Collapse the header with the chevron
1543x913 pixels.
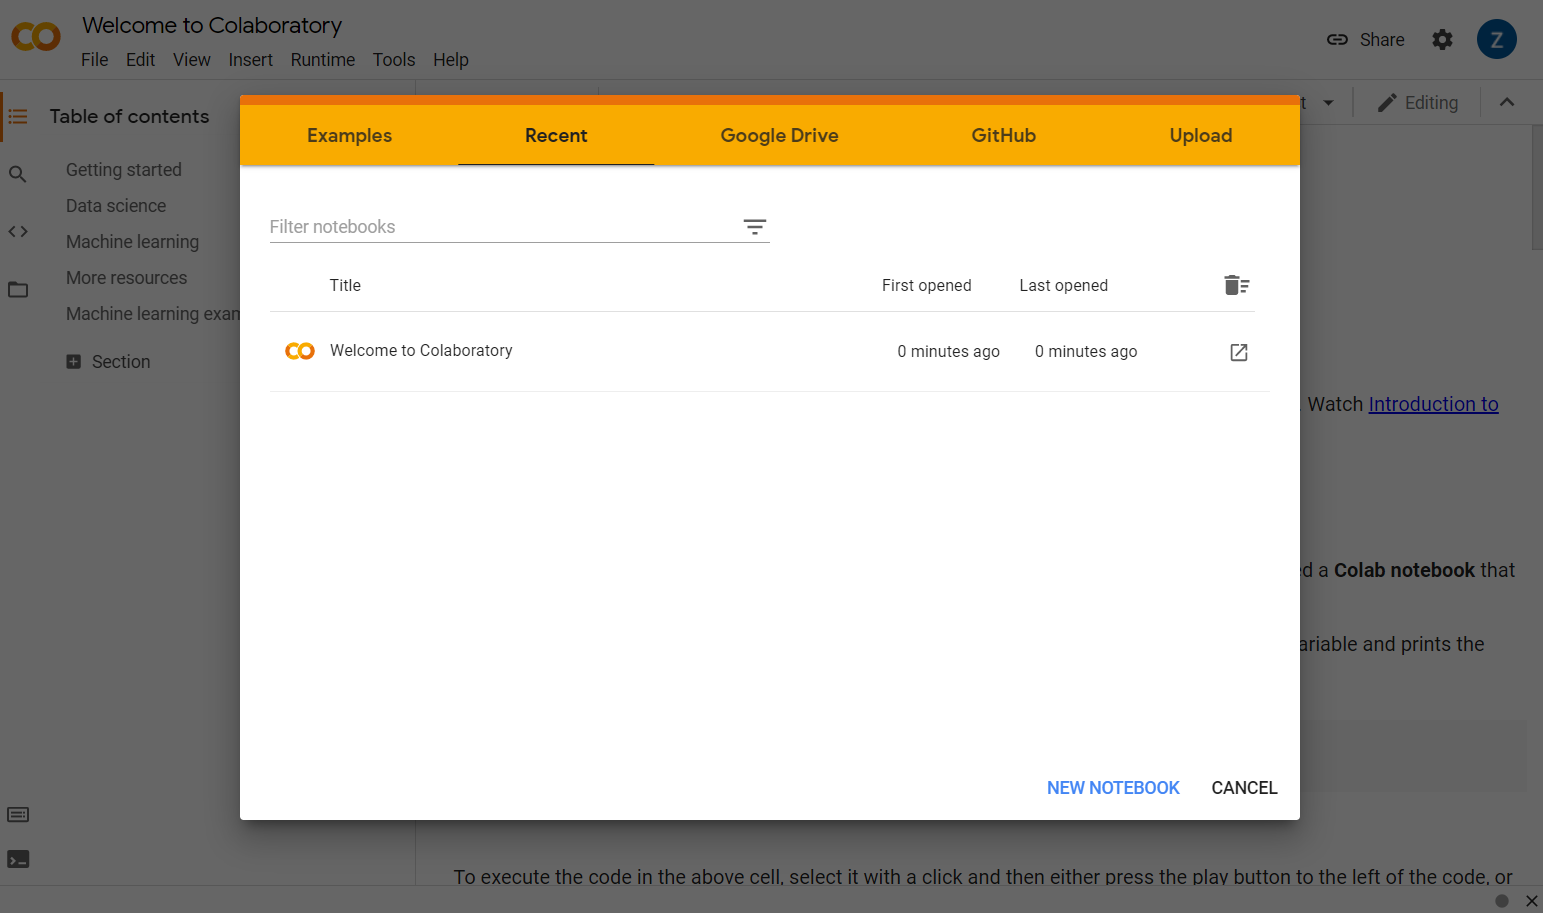click(x=1508, y=102)
